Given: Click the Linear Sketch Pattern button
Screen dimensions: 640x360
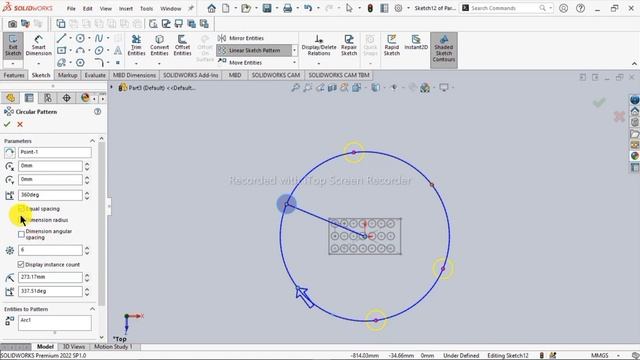Looking at the screenshot, I should pyautogui.click(x=253, y=50).
